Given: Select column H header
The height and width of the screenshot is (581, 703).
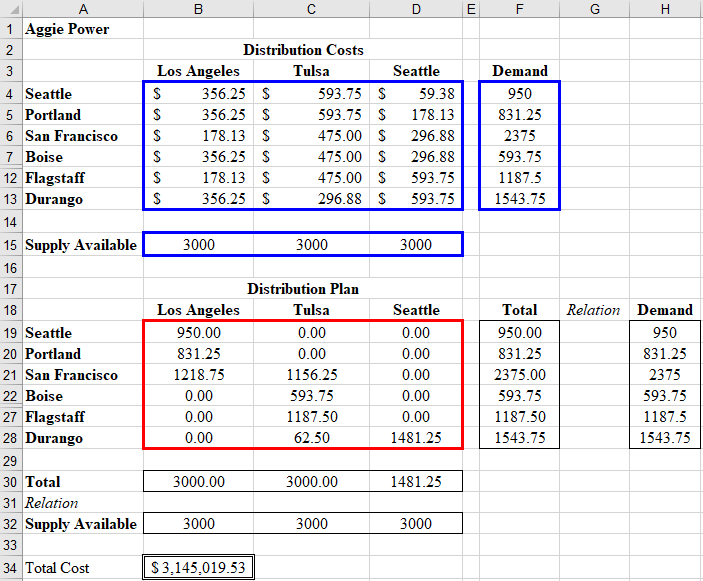Looking at the screenshot, I should coord(665,9).
